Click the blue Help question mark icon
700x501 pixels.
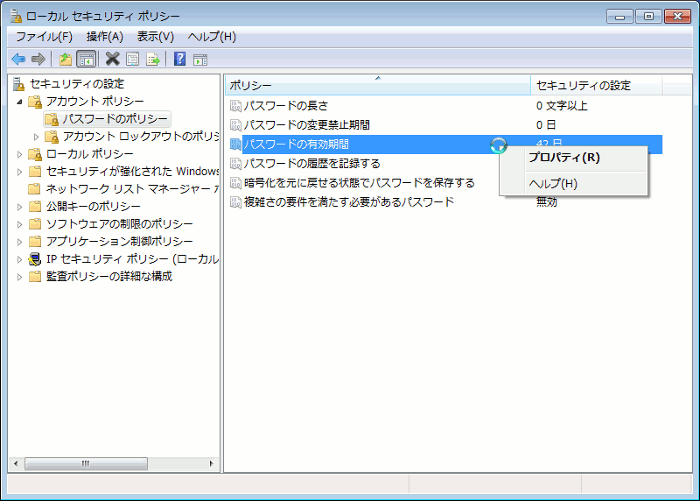pyautogui.click(x=180, y=59)
